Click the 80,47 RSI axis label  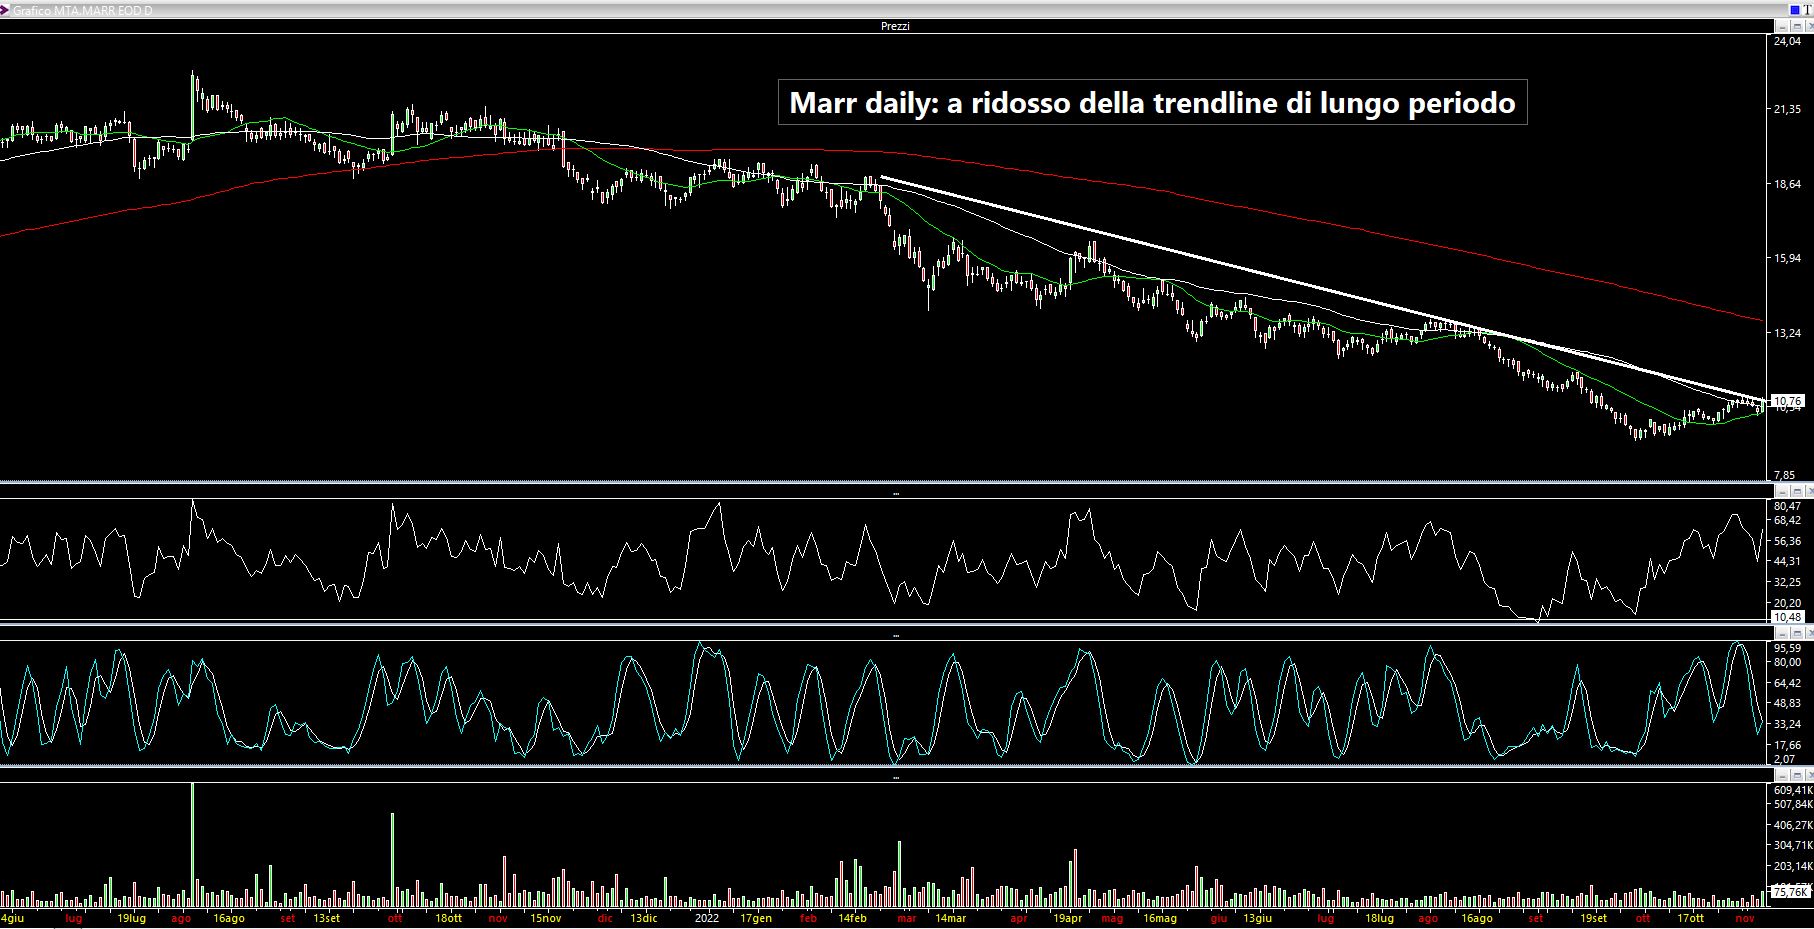pos(1787,507)
